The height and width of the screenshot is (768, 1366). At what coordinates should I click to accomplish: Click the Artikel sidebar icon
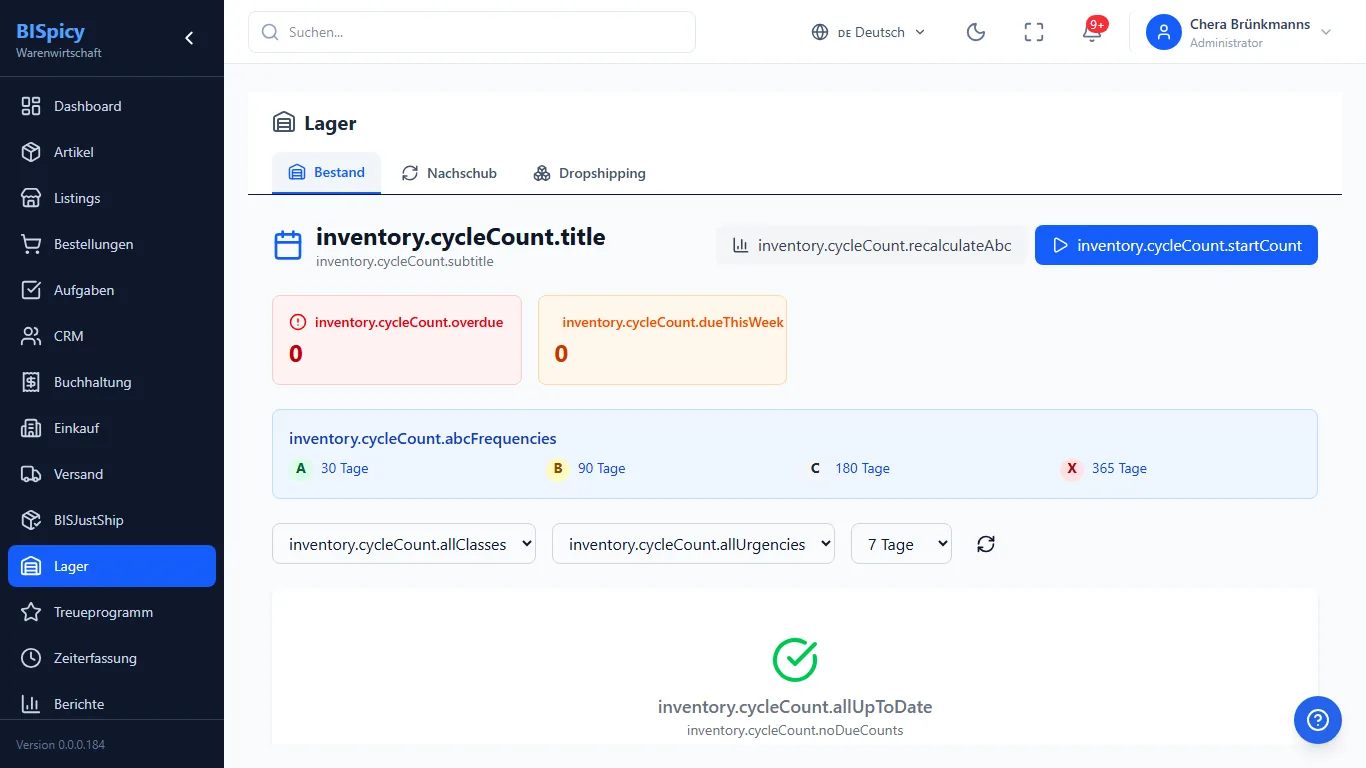tap(31, 152)
